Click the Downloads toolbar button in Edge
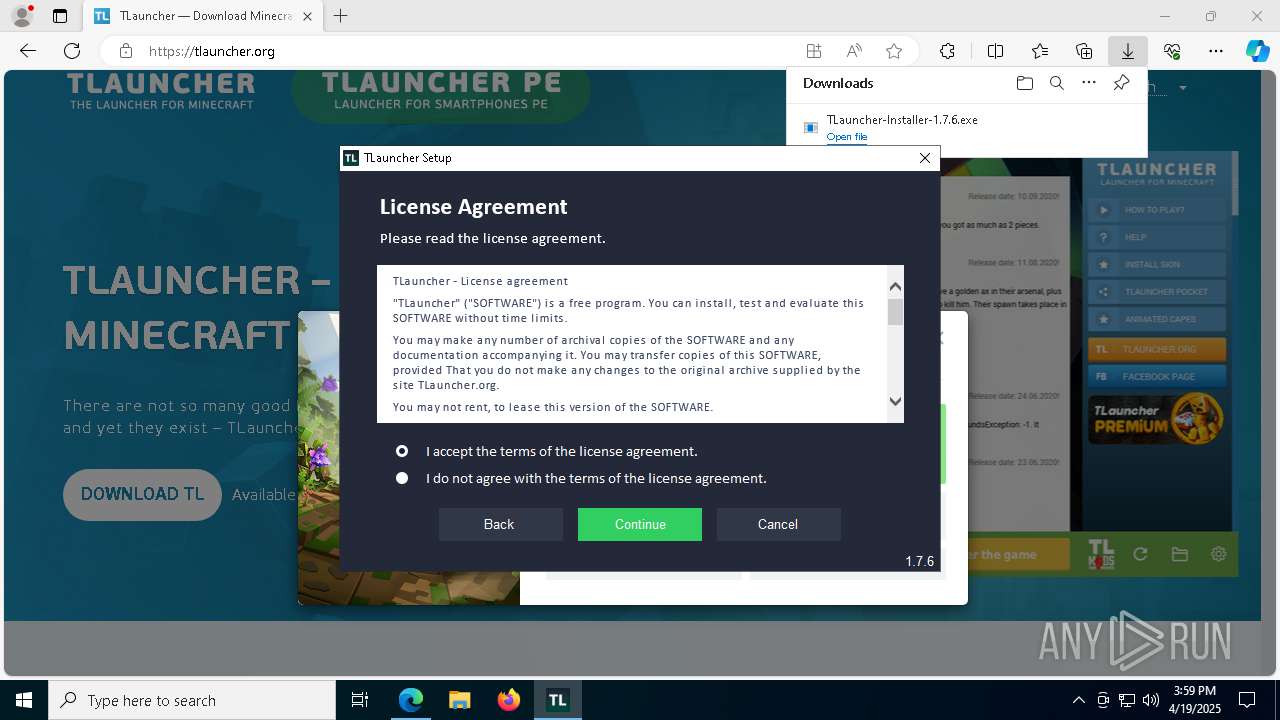The height and width of the screenshot is (720, 1280). pos(1127,51)
